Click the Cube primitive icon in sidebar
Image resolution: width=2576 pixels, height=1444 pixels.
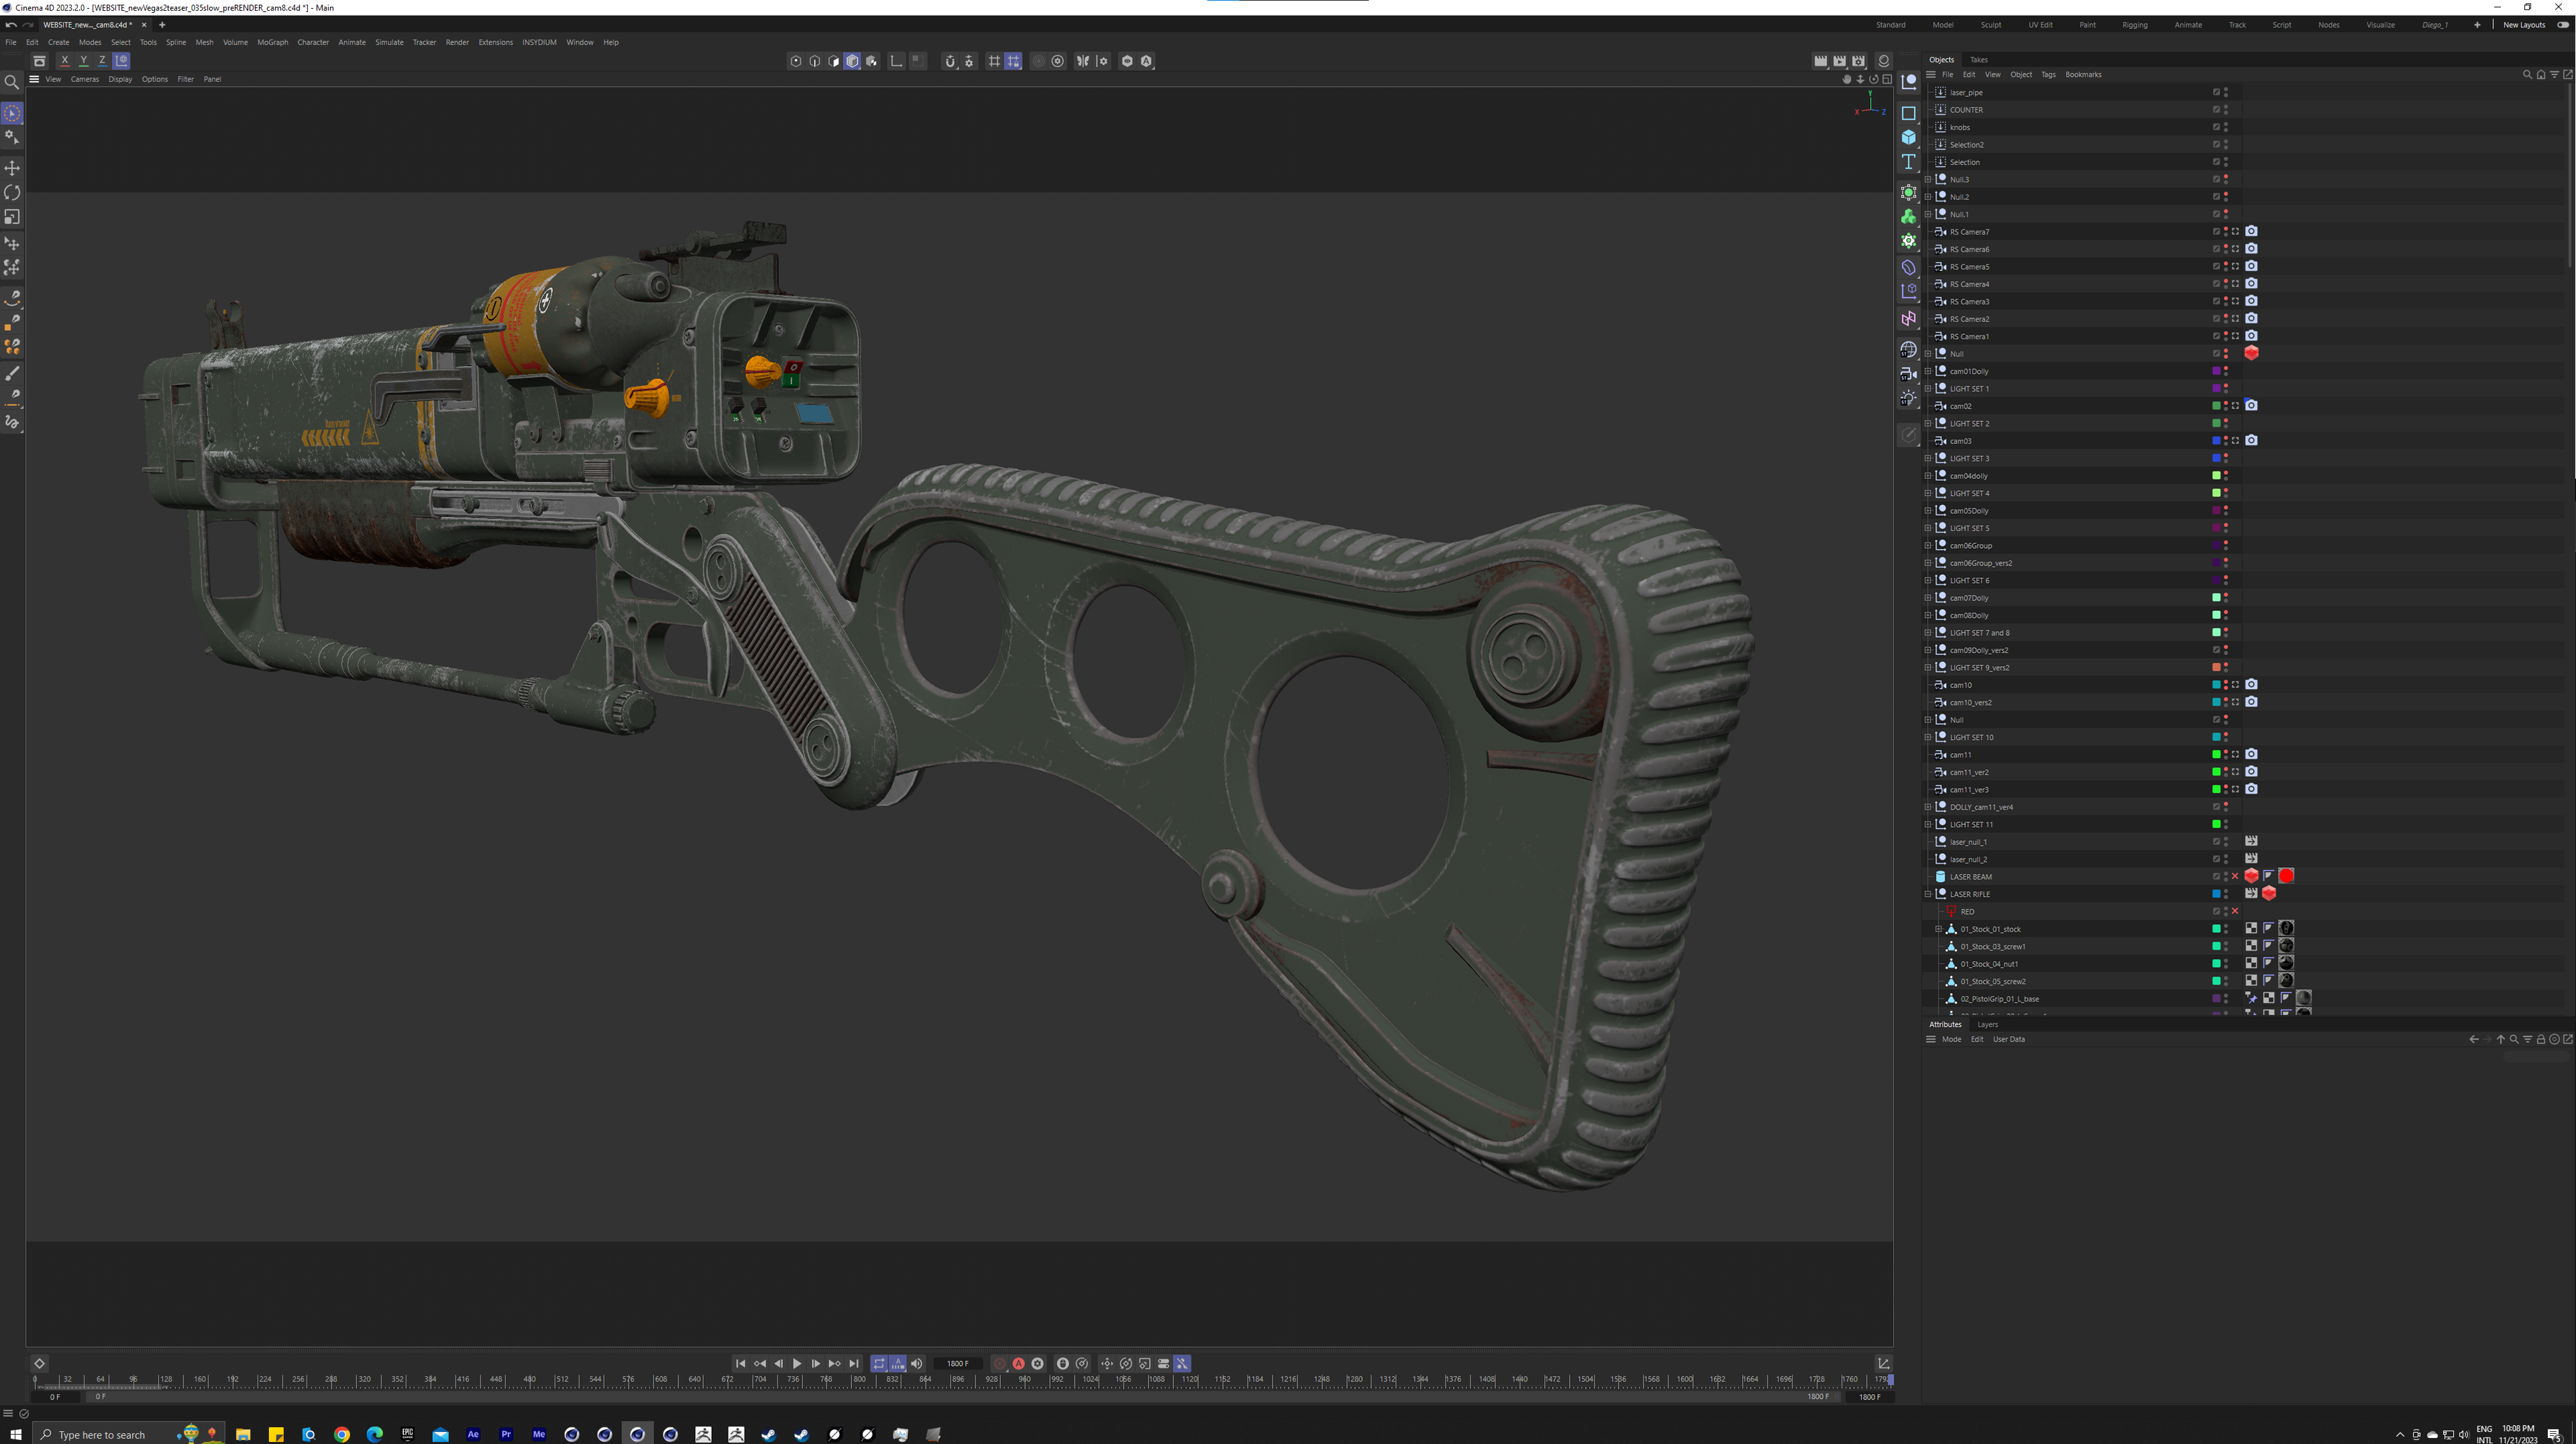(x=1908, y=137)
